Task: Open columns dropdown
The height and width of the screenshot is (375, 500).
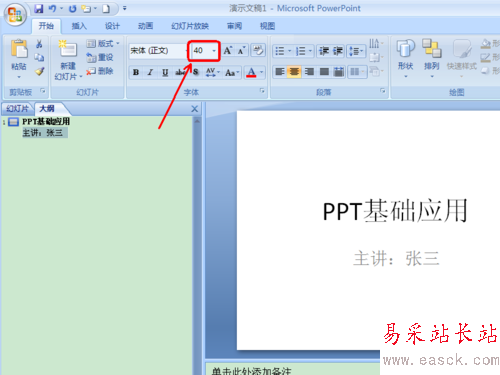Action: pyautogui.click(x=357, y=72)
